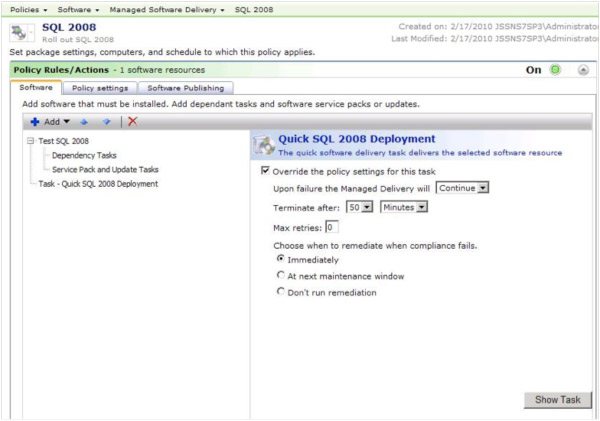Click the Policy Rules/Actions header text
The image size is (600, 421).
(61, 70)
